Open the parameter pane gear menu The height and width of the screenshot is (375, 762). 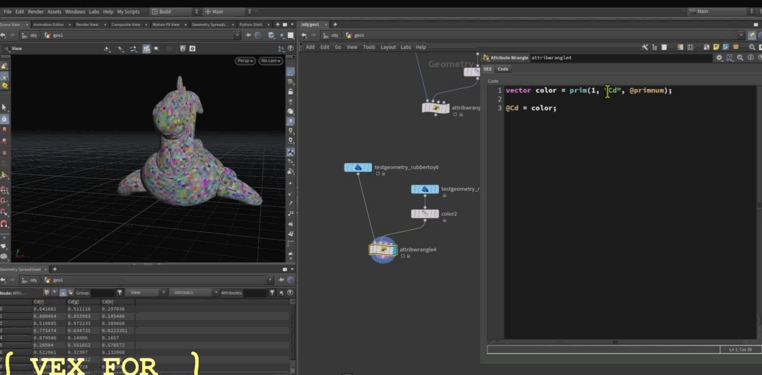point(720,58)
